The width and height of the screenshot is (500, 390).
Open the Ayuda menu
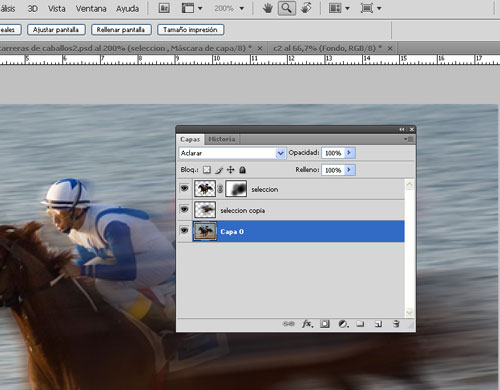coord(127,9)
